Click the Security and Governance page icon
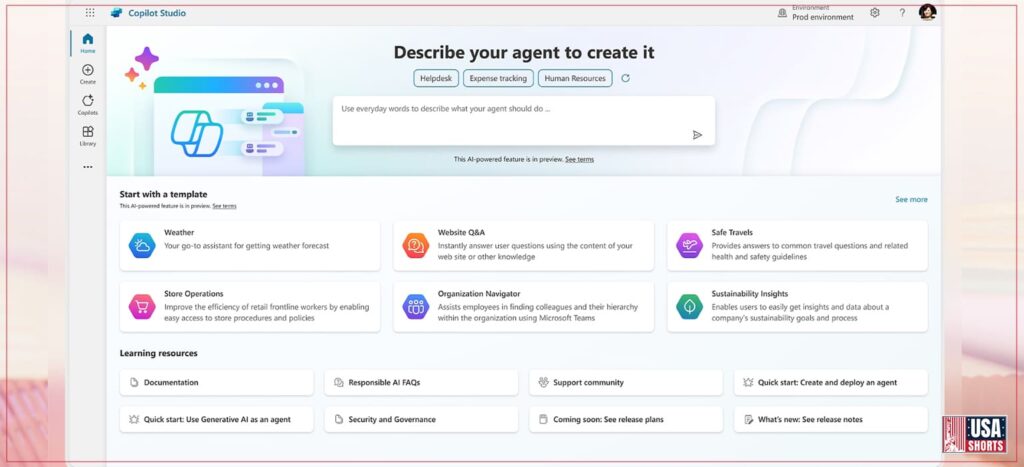This screenshot has width=1024, height=467. pyautogui.click(x=338, y=419)
